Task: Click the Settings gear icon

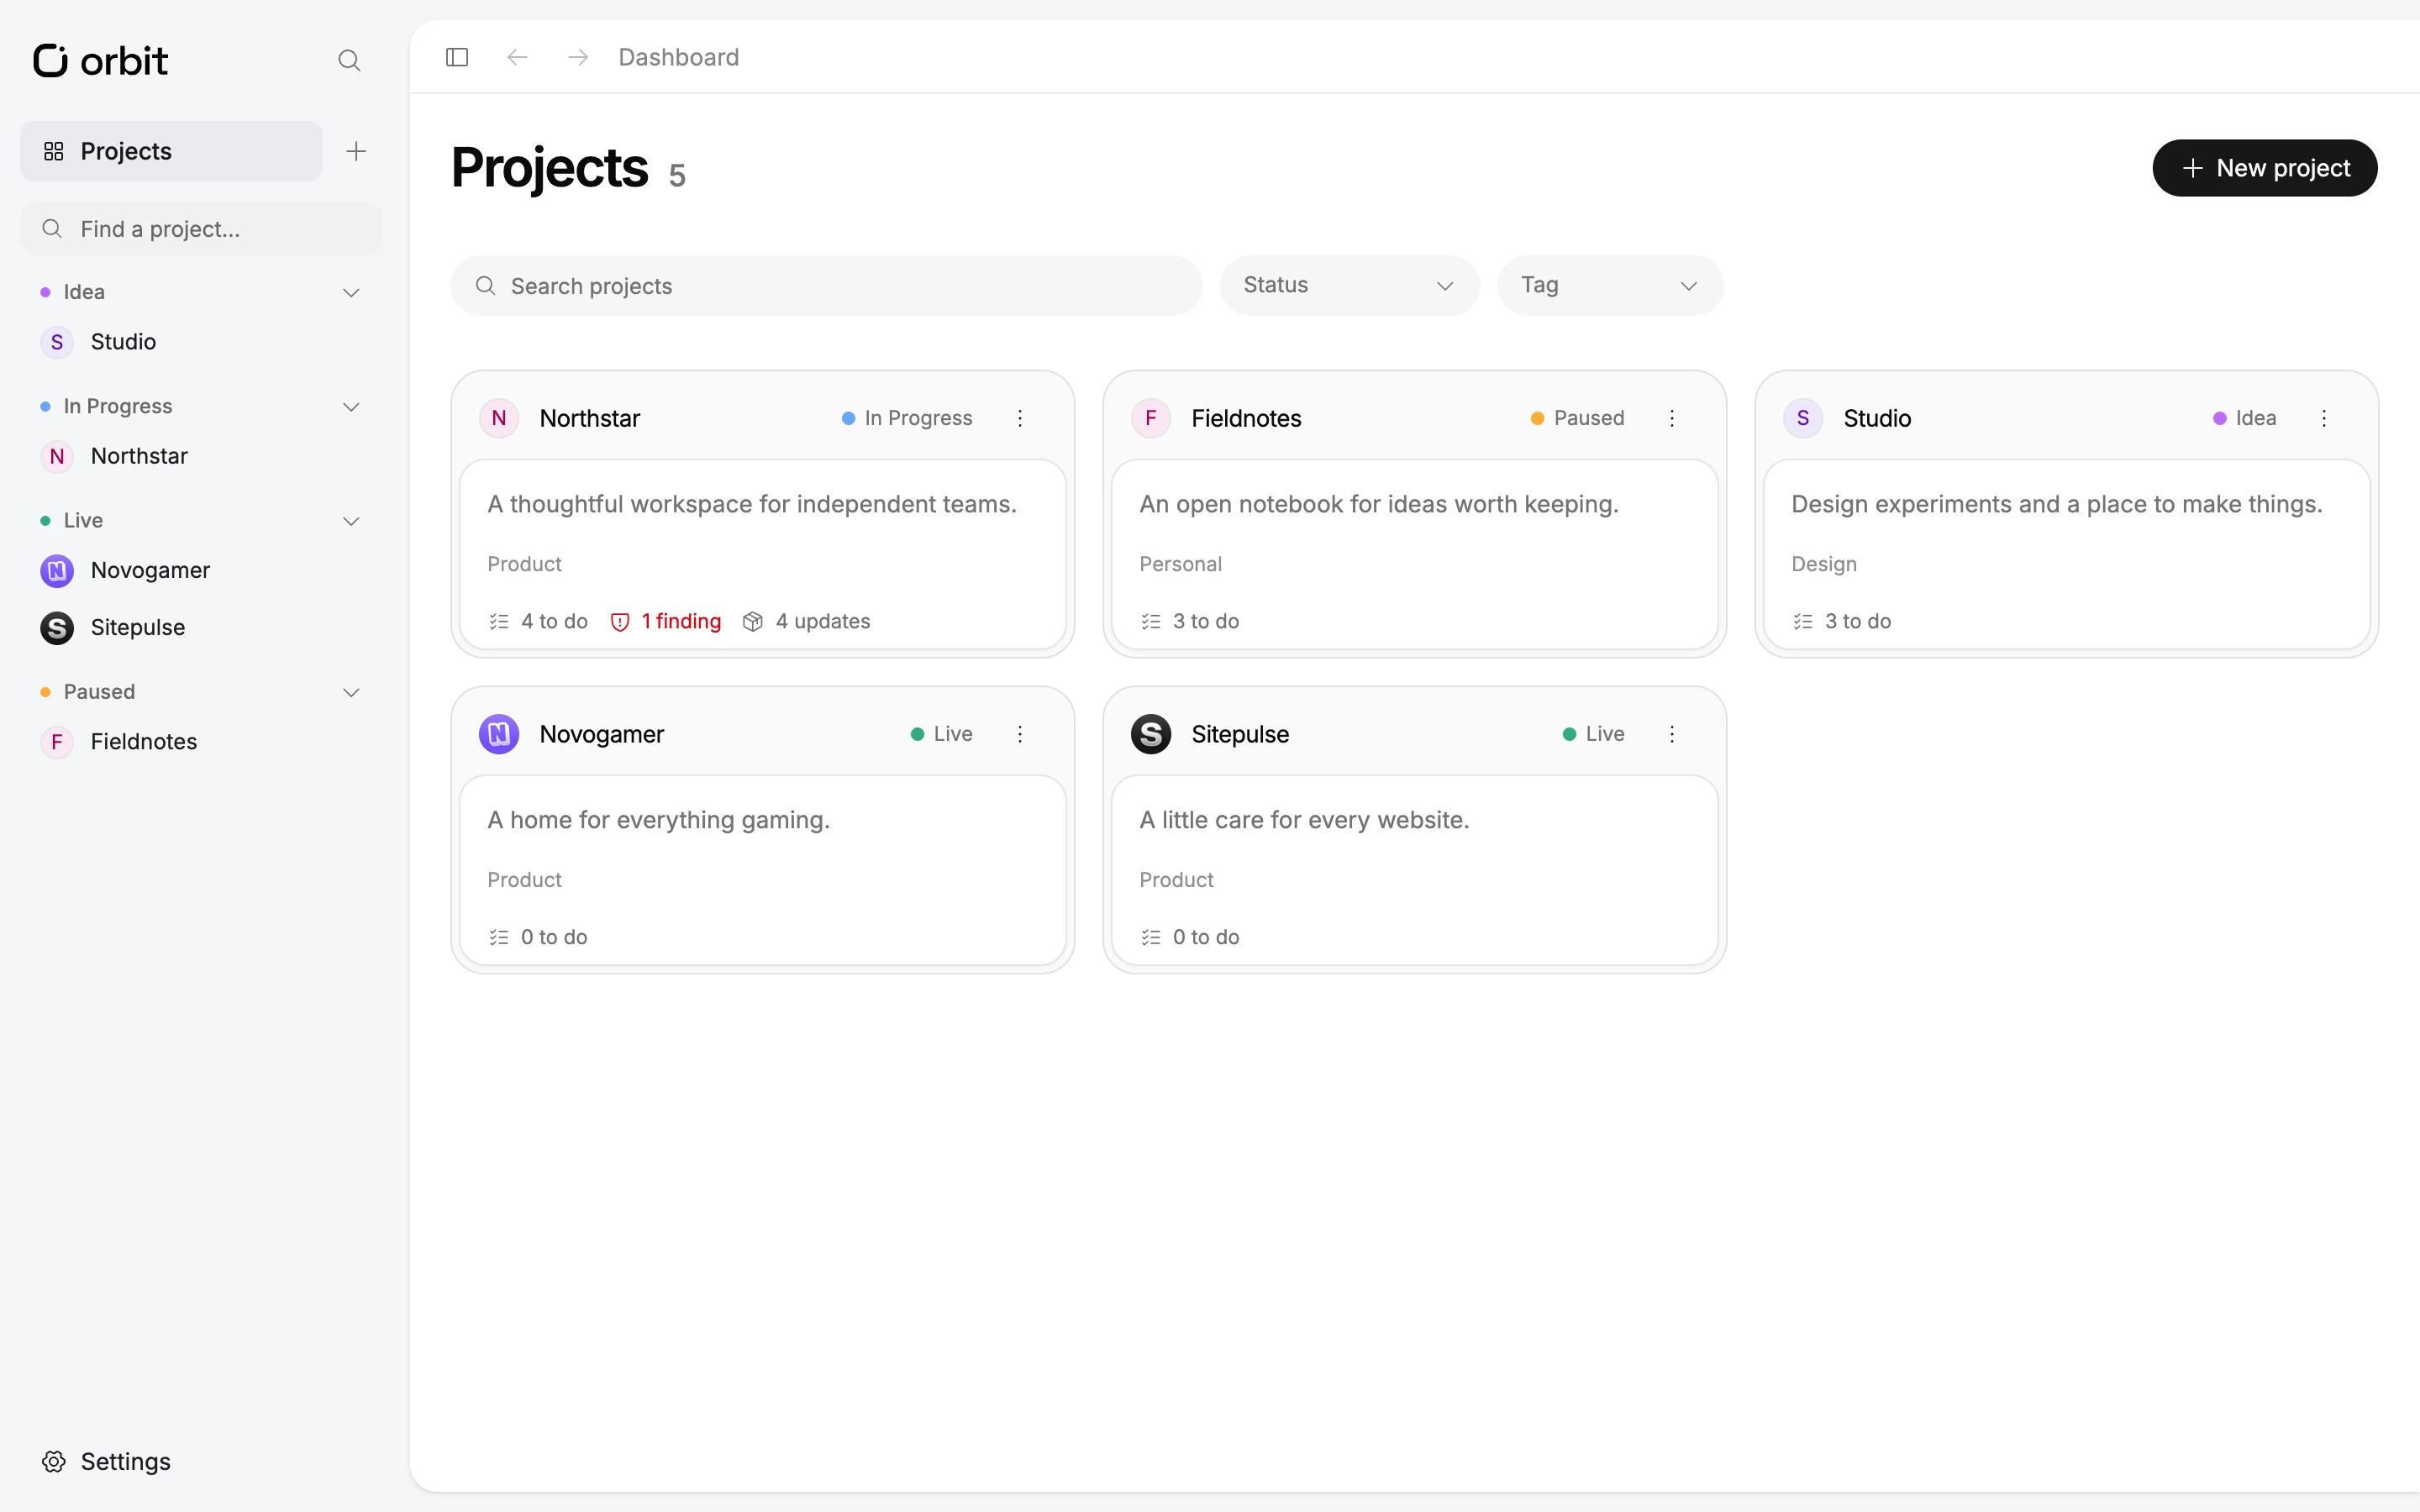Action: click(54, 1461)
